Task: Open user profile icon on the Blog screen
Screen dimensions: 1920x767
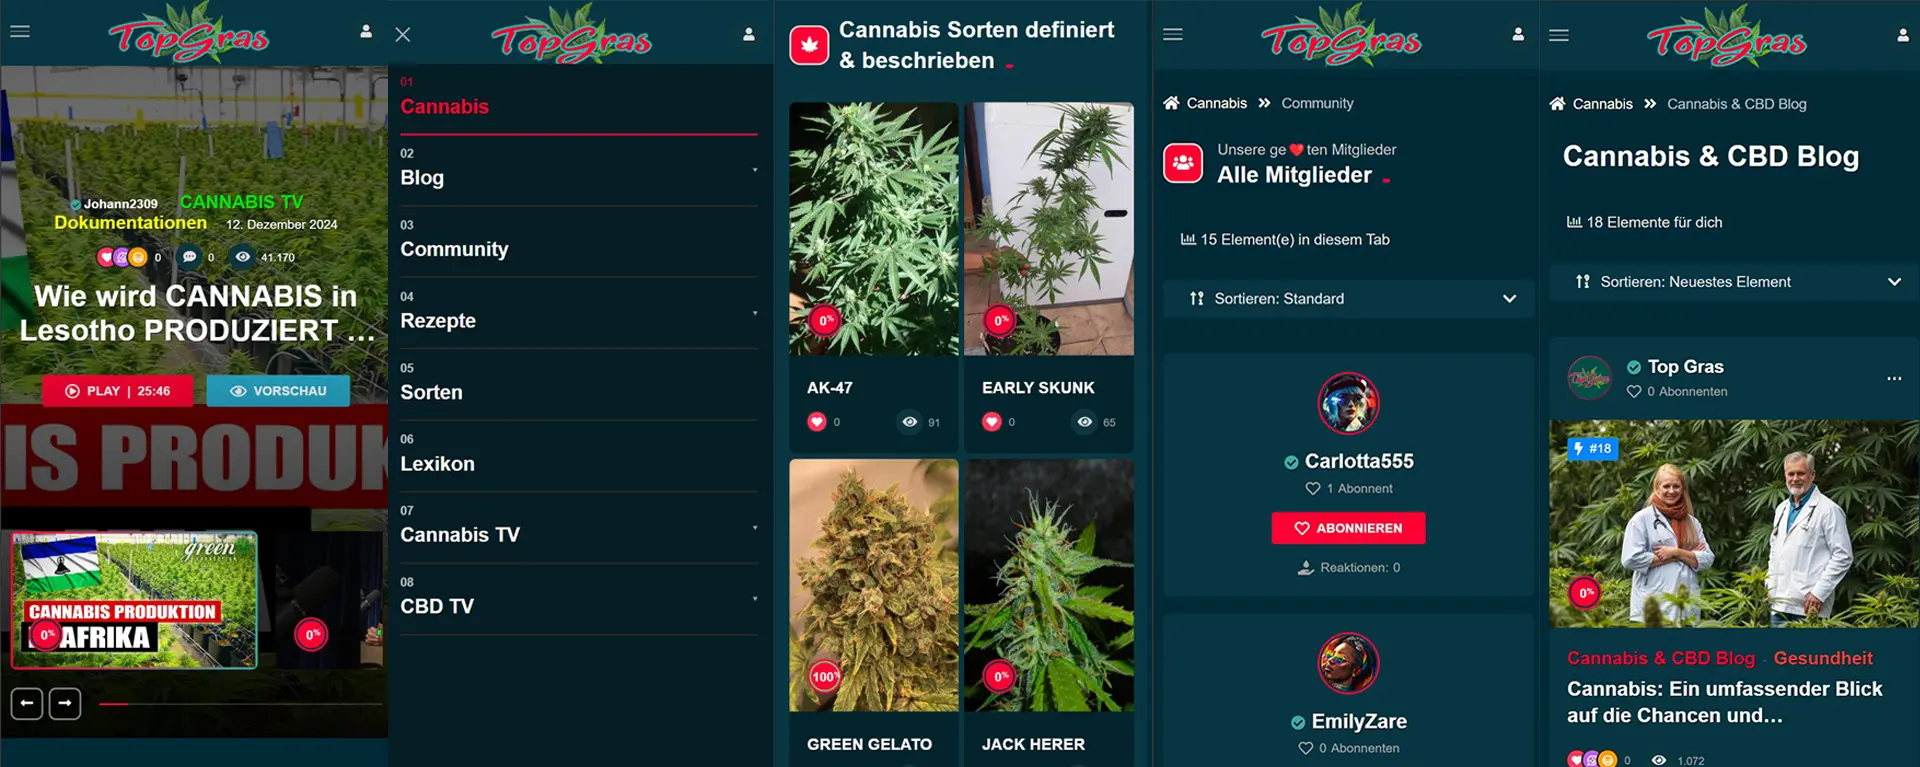Action: coord(1902,35)
